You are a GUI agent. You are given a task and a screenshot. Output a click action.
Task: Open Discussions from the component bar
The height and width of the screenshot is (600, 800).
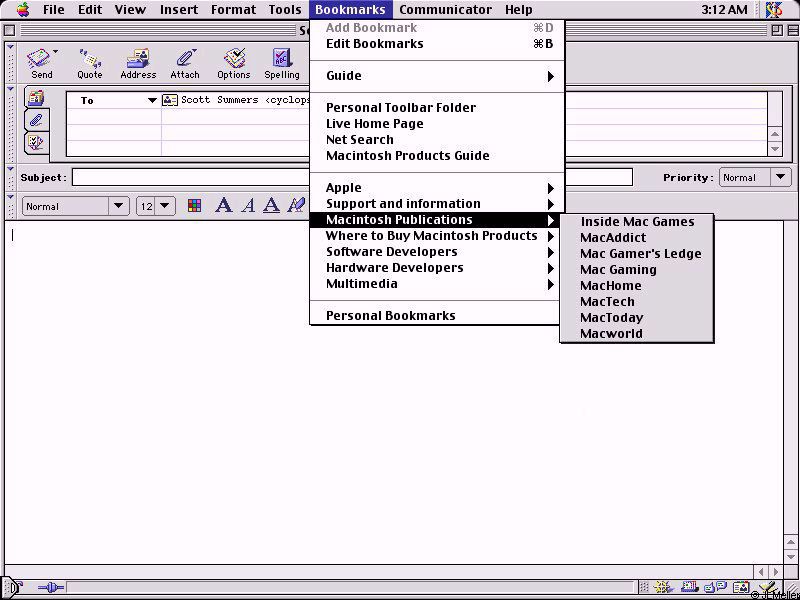tap(714, 588)
